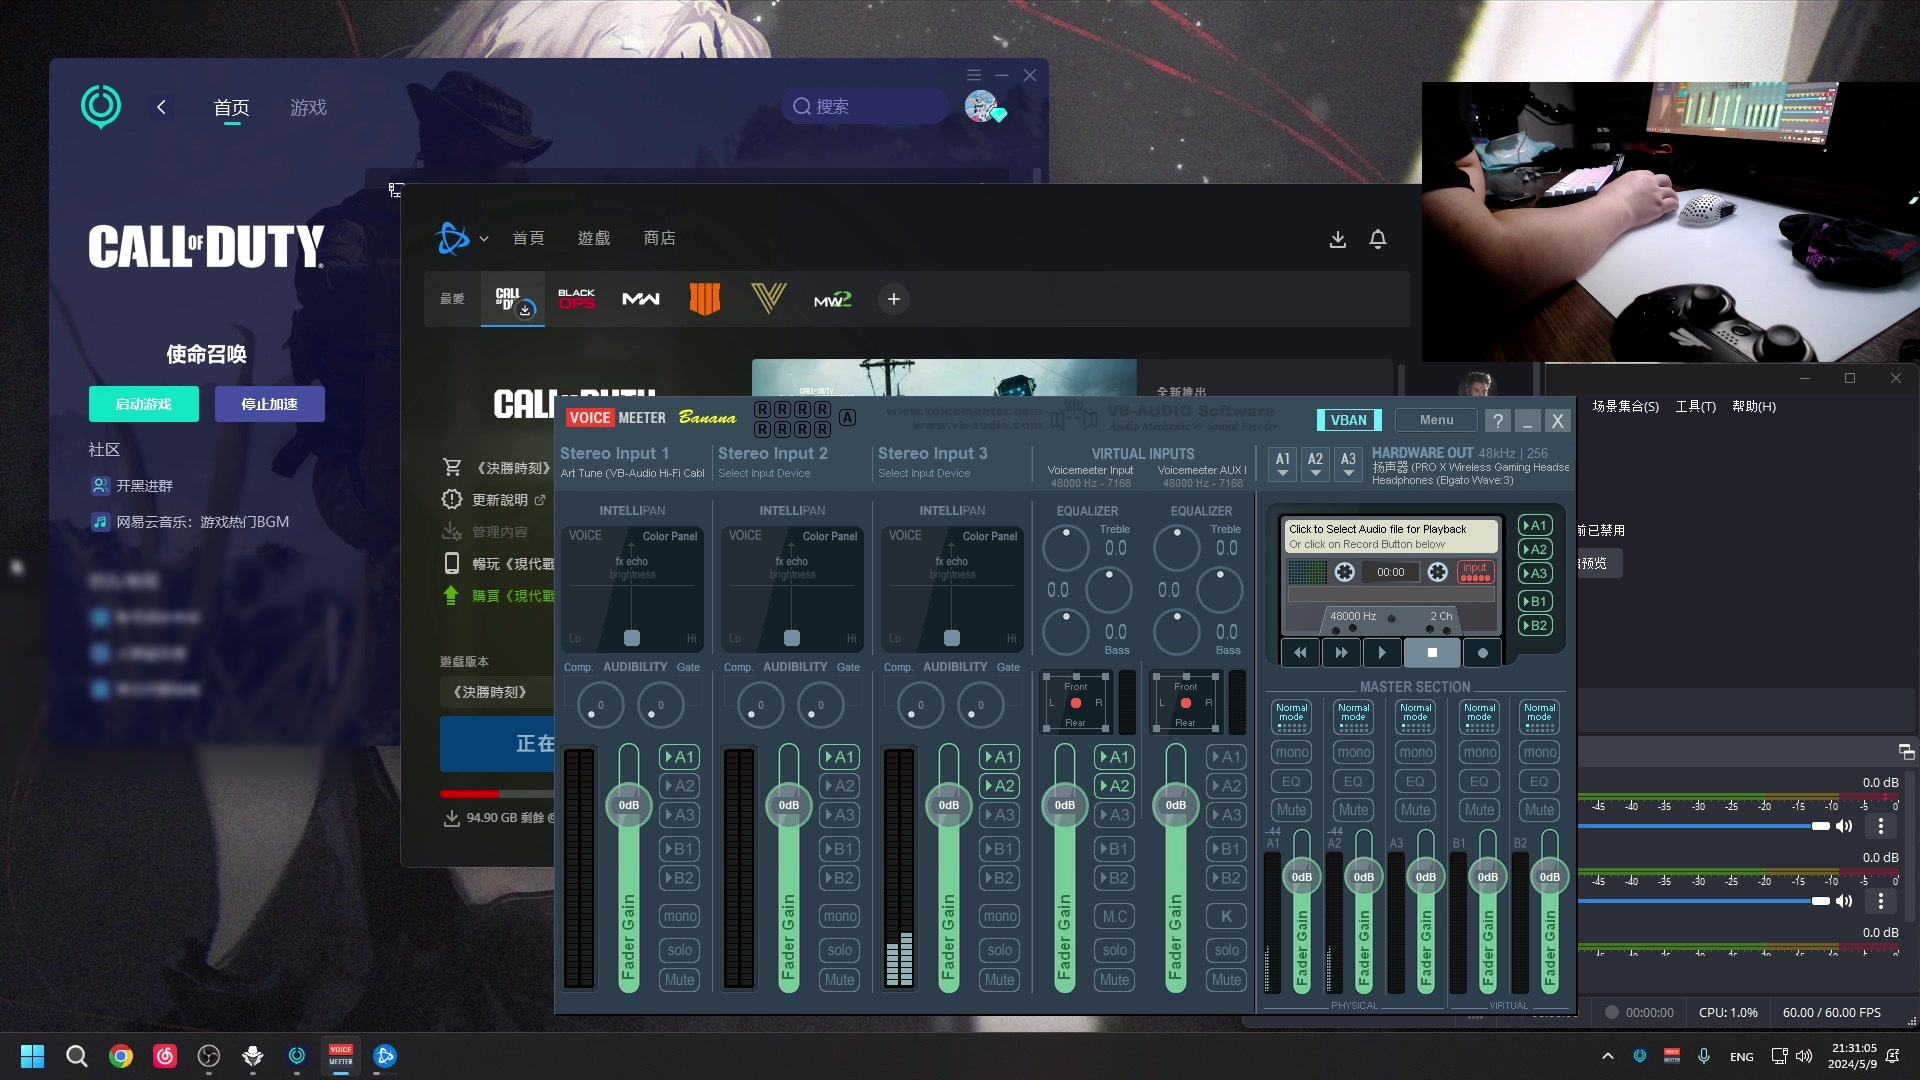Open Windows Start menu

click(32, 1056)
